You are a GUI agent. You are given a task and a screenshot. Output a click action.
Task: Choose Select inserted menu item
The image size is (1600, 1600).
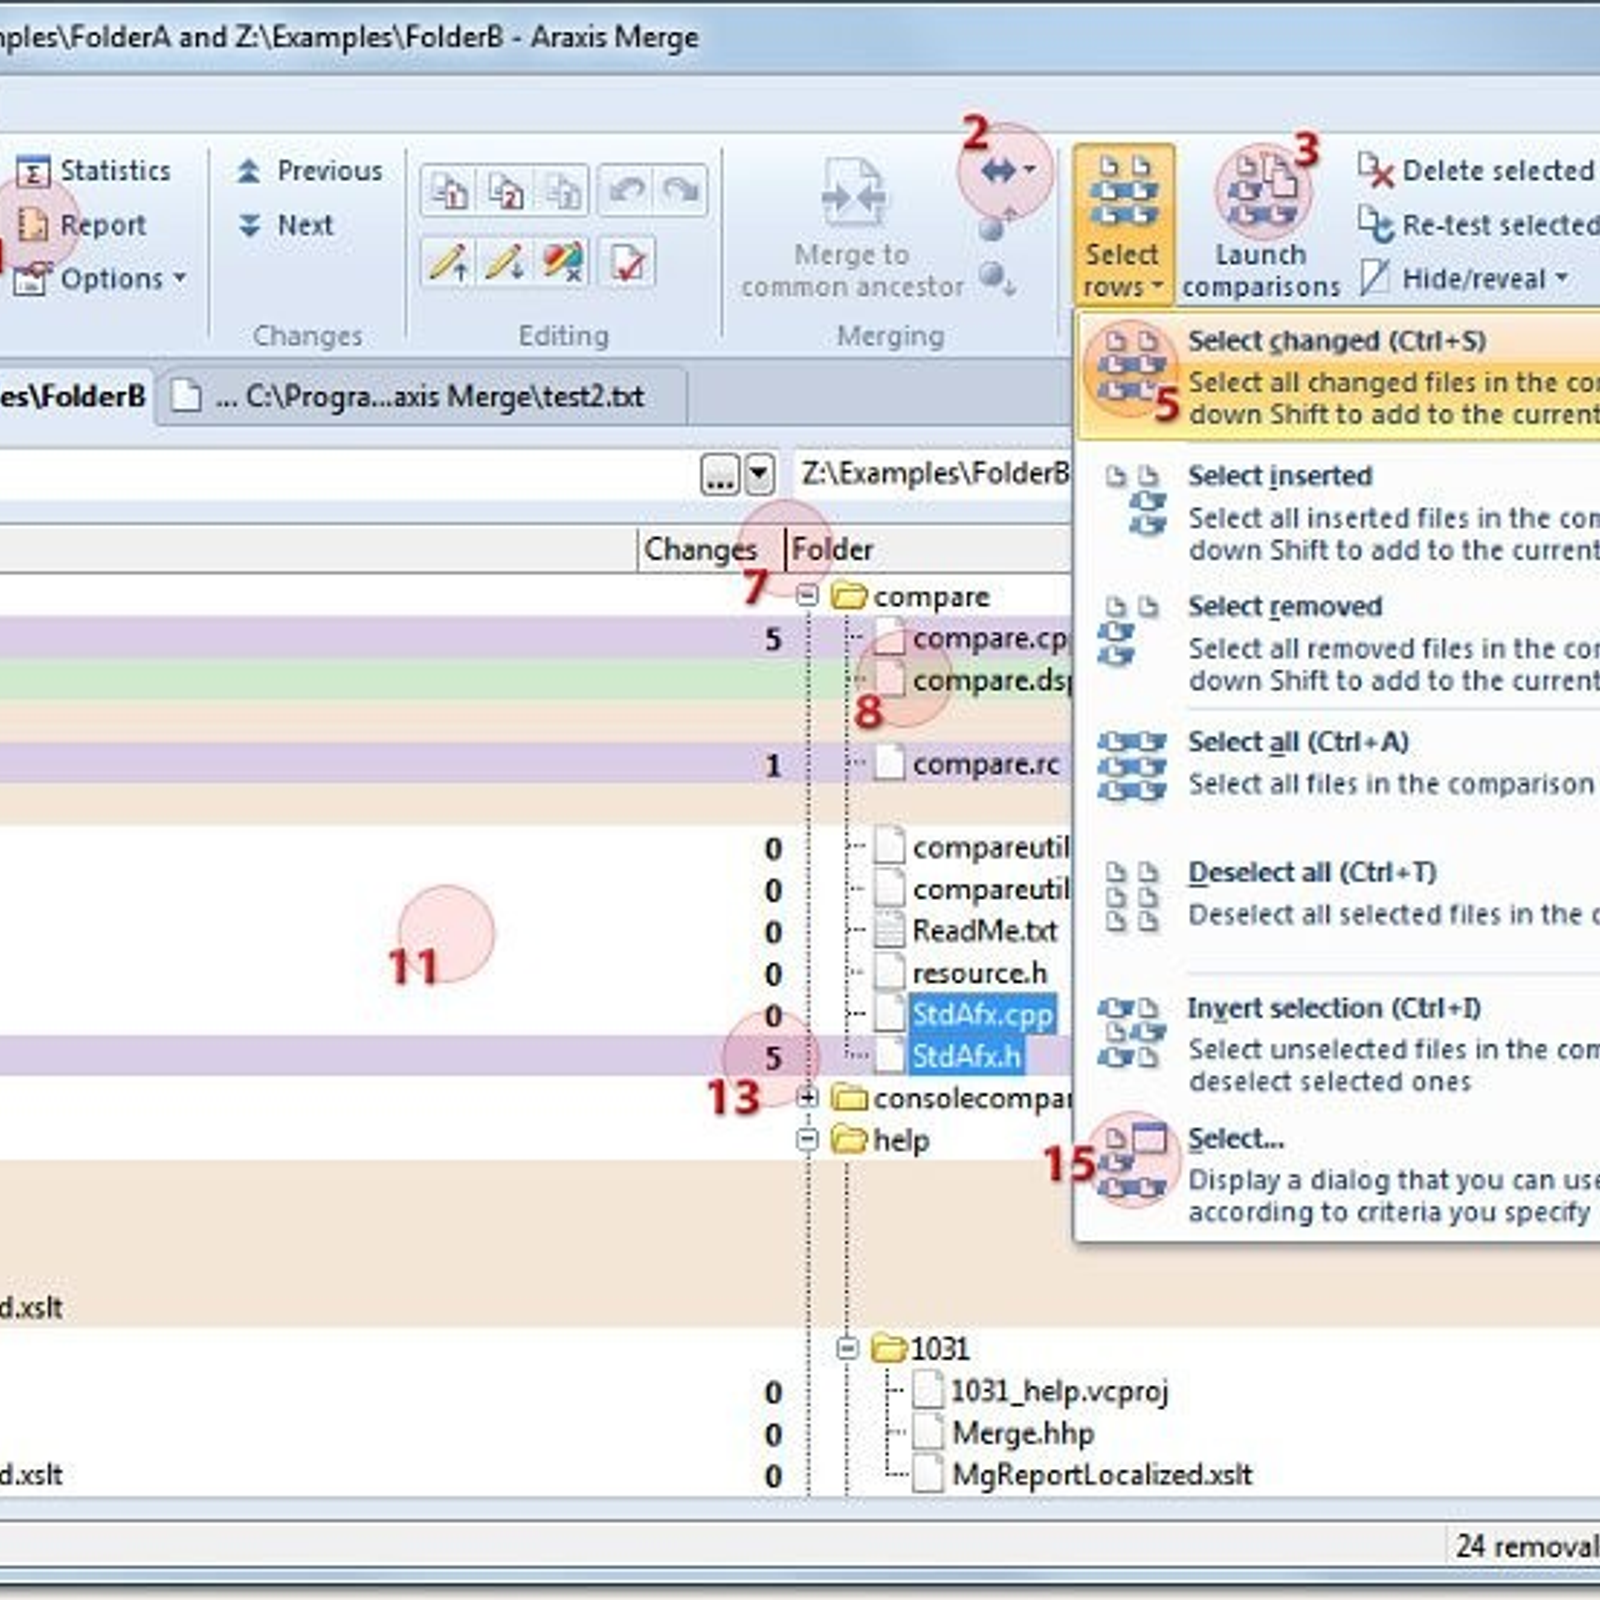[x=1340, y=511]
